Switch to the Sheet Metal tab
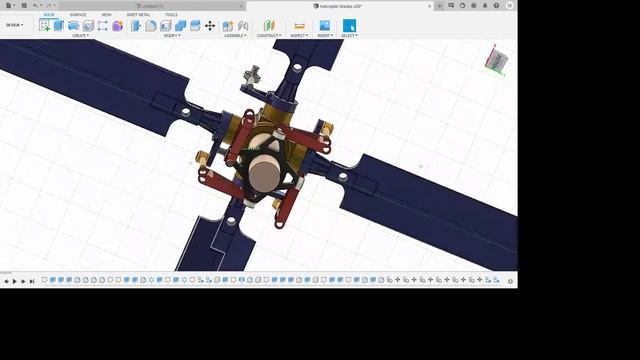The width and height of the screenshot is (640, 360). pyautogui.click(x=138, y=15)
